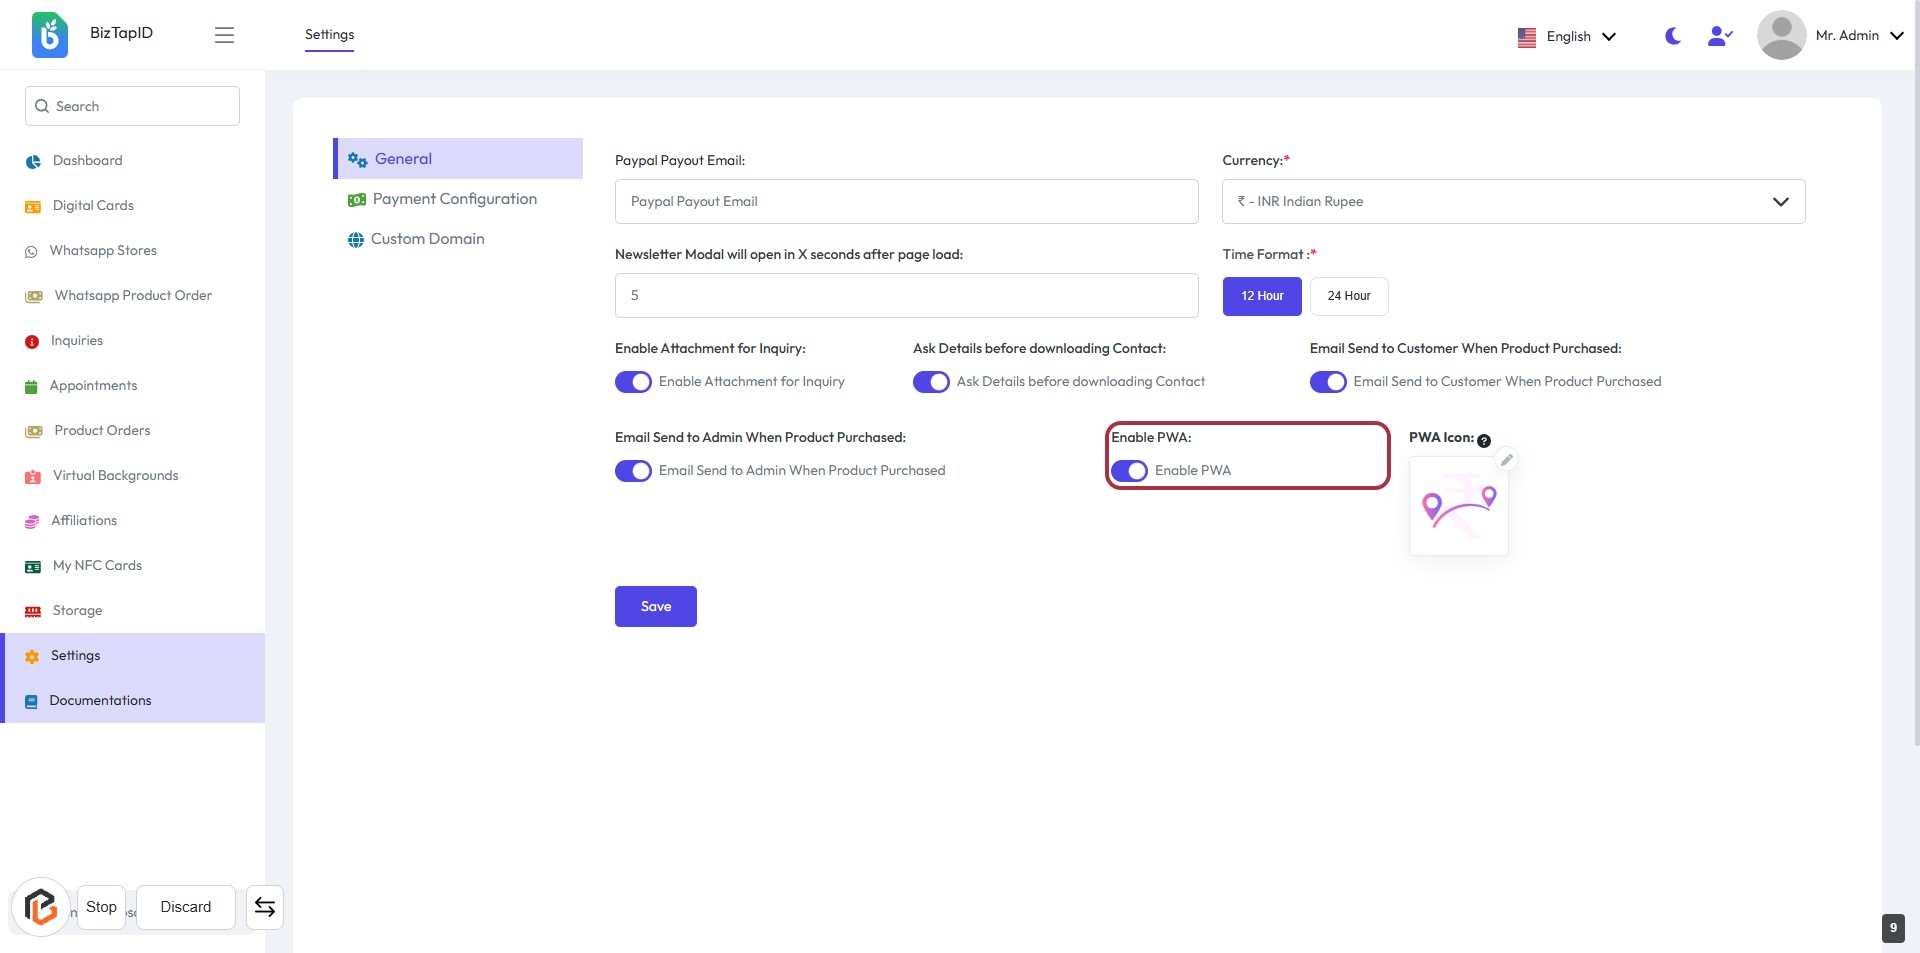The width and height of the screenshot is (1920, 953).
Task: Click the Mr. Admin avatar picture
Action: tap(1781, 35)
